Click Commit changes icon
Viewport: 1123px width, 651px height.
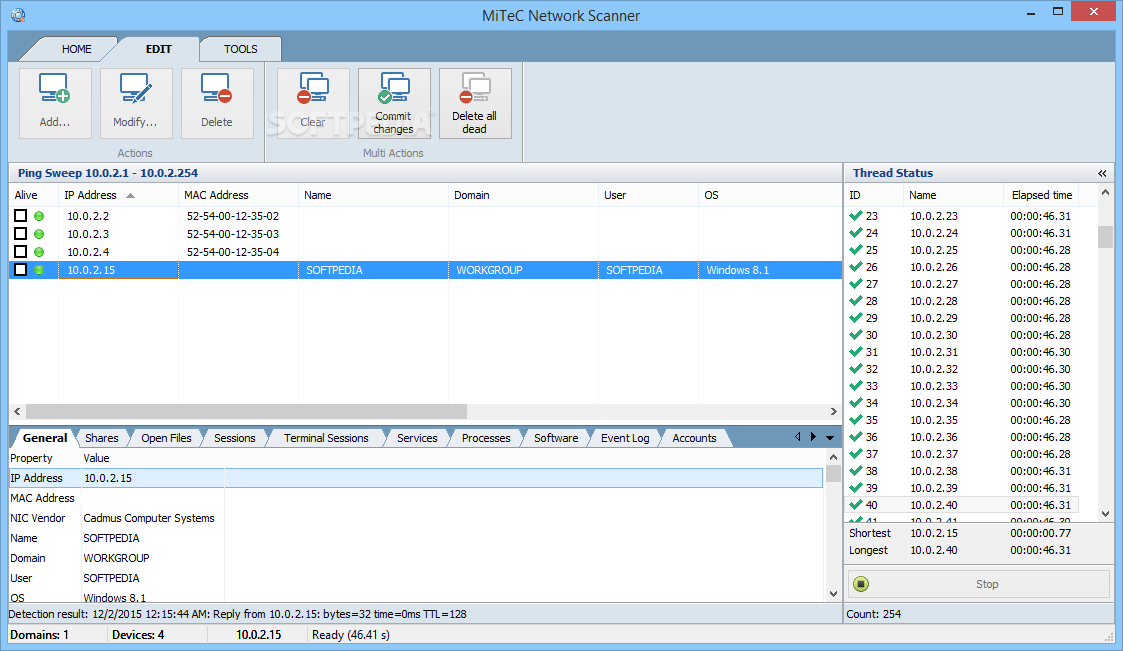point(394,89)
